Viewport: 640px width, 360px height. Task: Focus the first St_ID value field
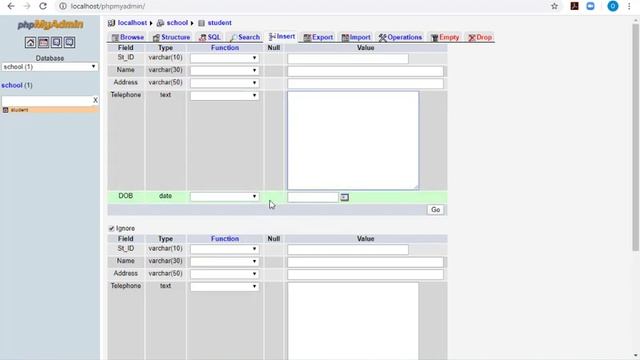[x=348, y=59]
